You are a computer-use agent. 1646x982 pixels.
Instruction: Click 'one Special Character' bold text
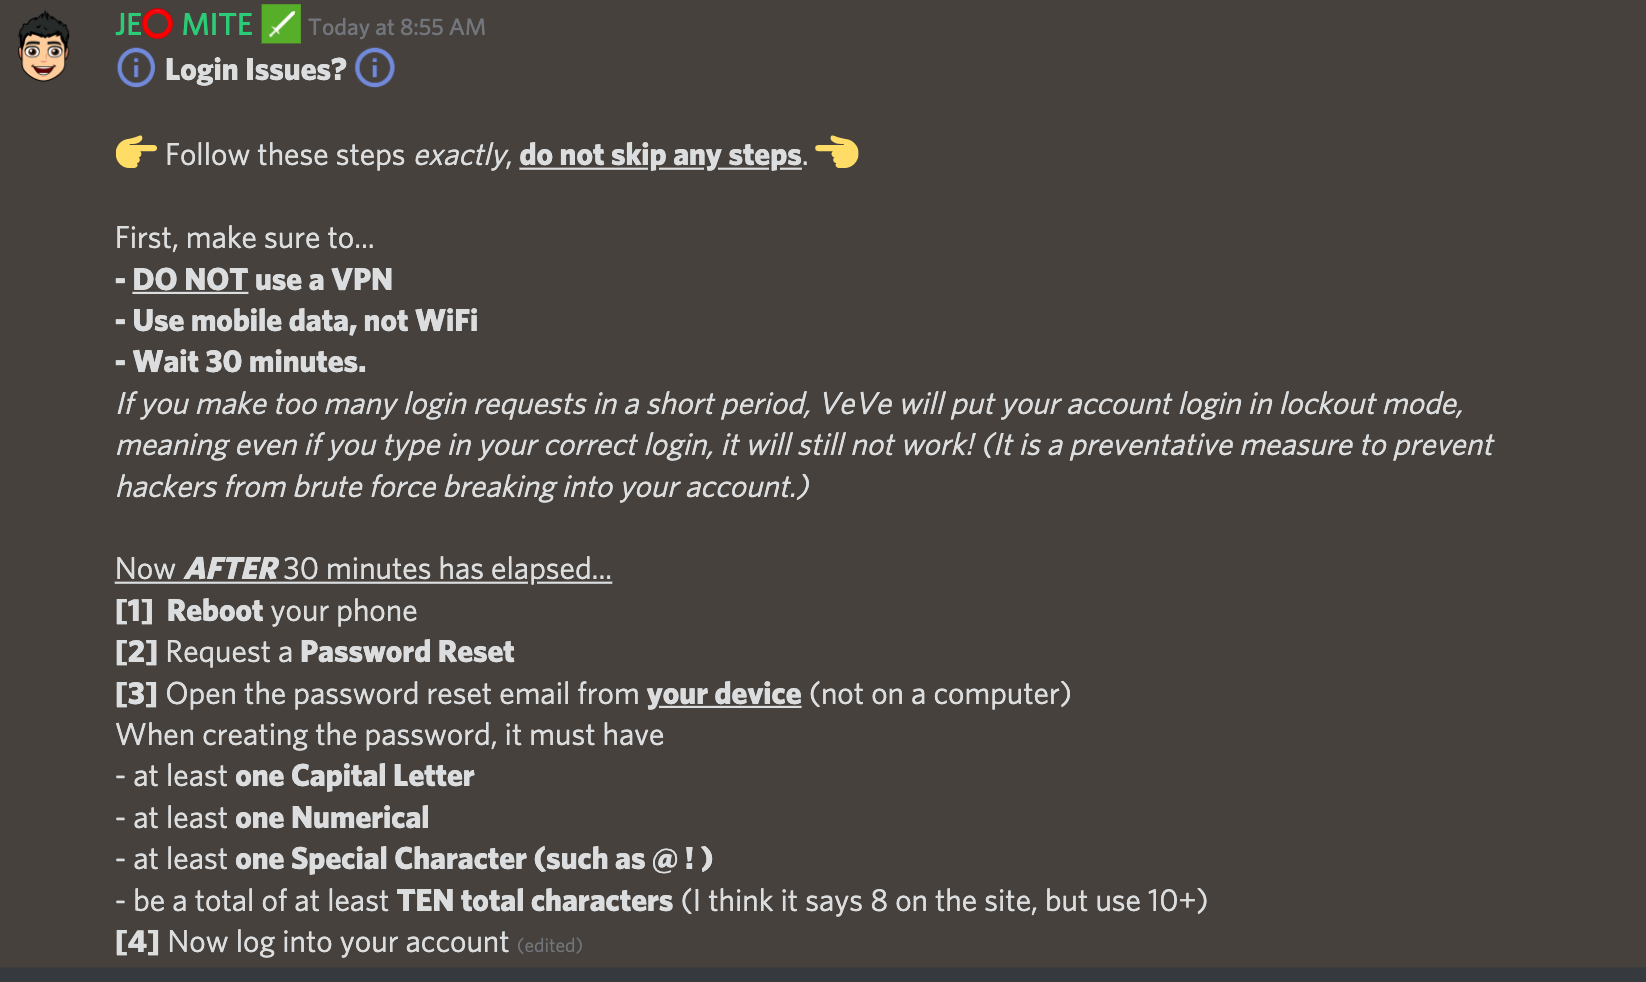point(381,859)
